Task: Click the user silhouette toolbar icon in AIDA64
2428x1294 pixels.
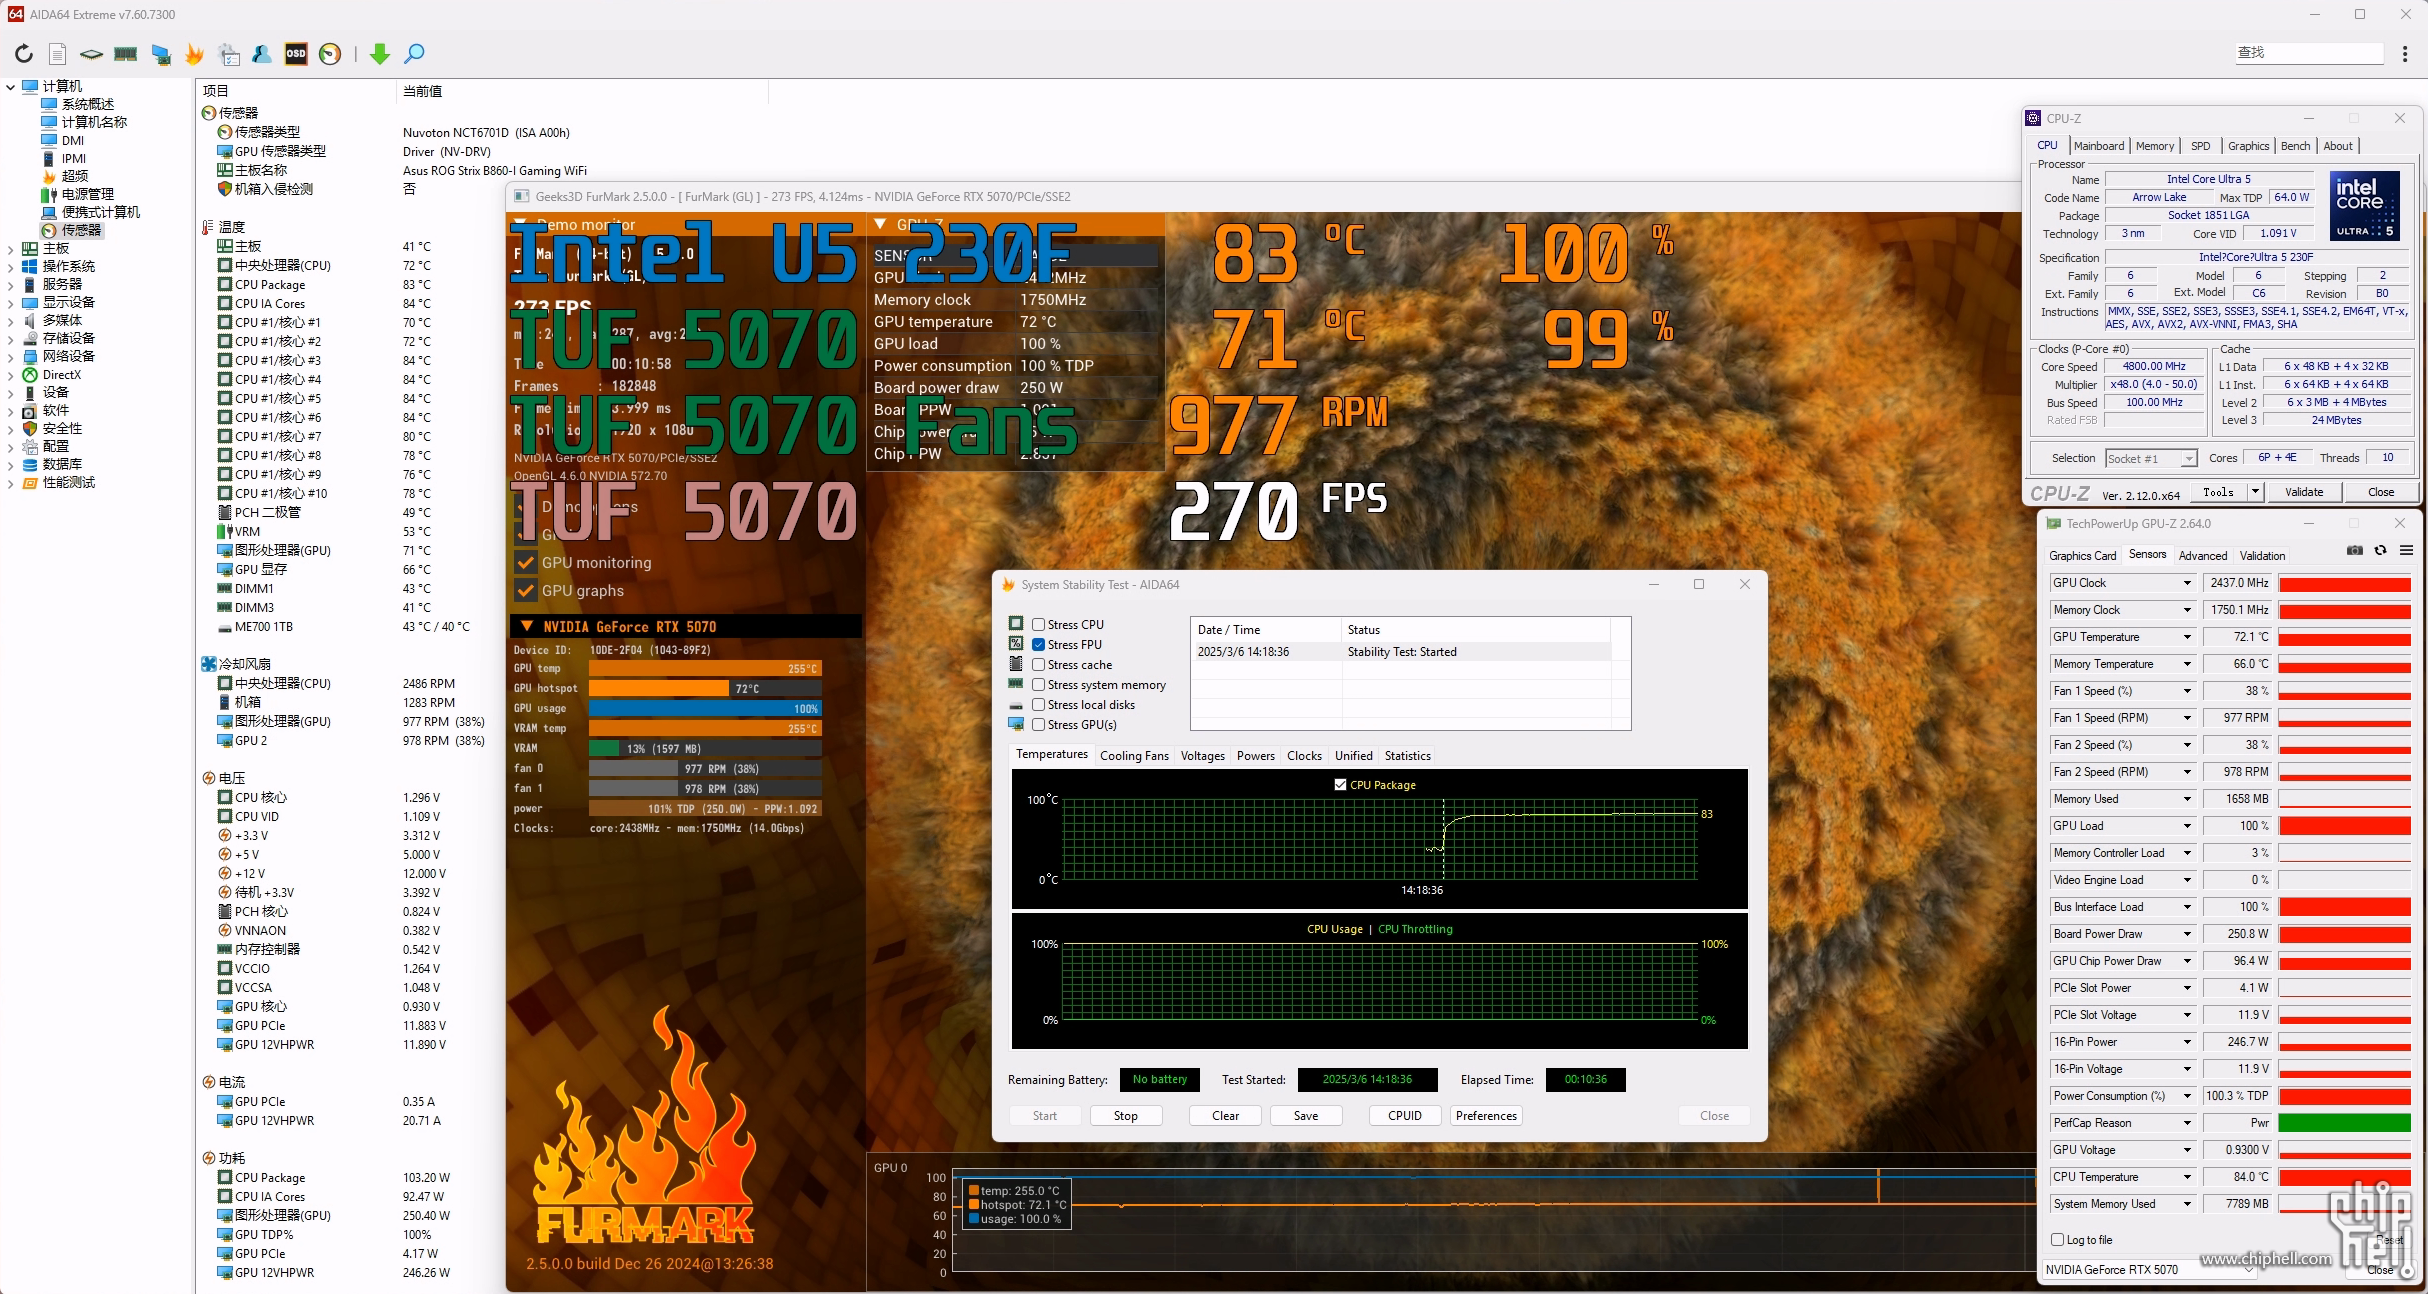Action: 262,54
